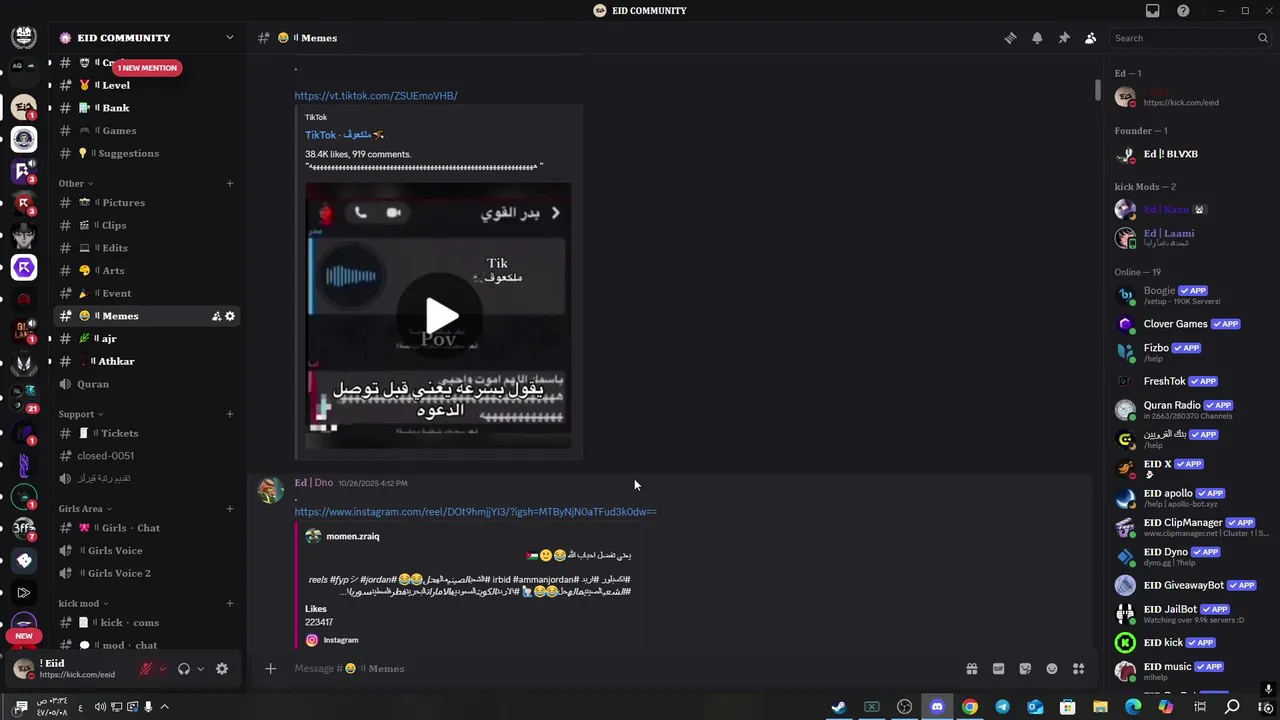Screen dimensions: 1280x720
Task: Open Google Chrome from the taskbar
Action: coord(969,707)
